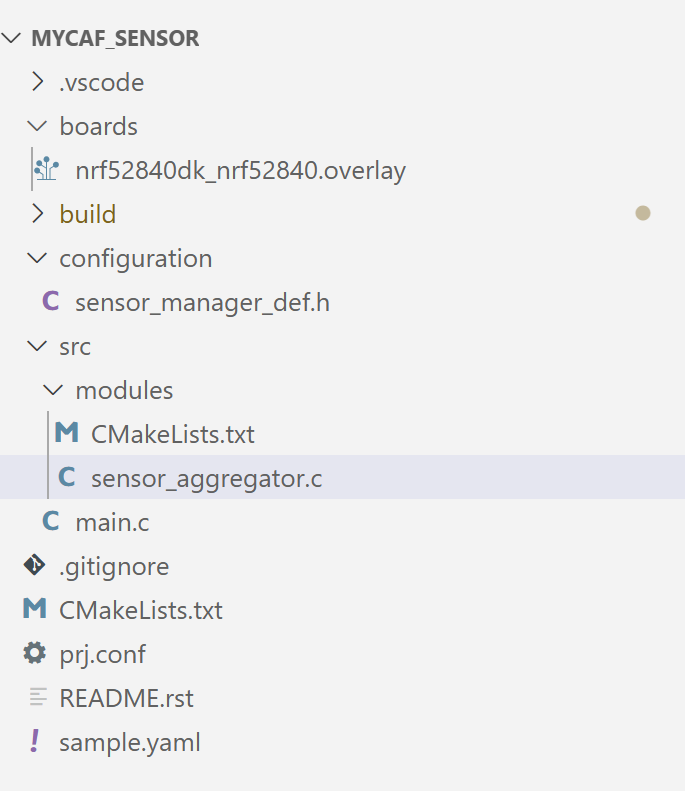The image size is (685, 791).
Task: Open the sample.yaml file
Action: point(130,742)
